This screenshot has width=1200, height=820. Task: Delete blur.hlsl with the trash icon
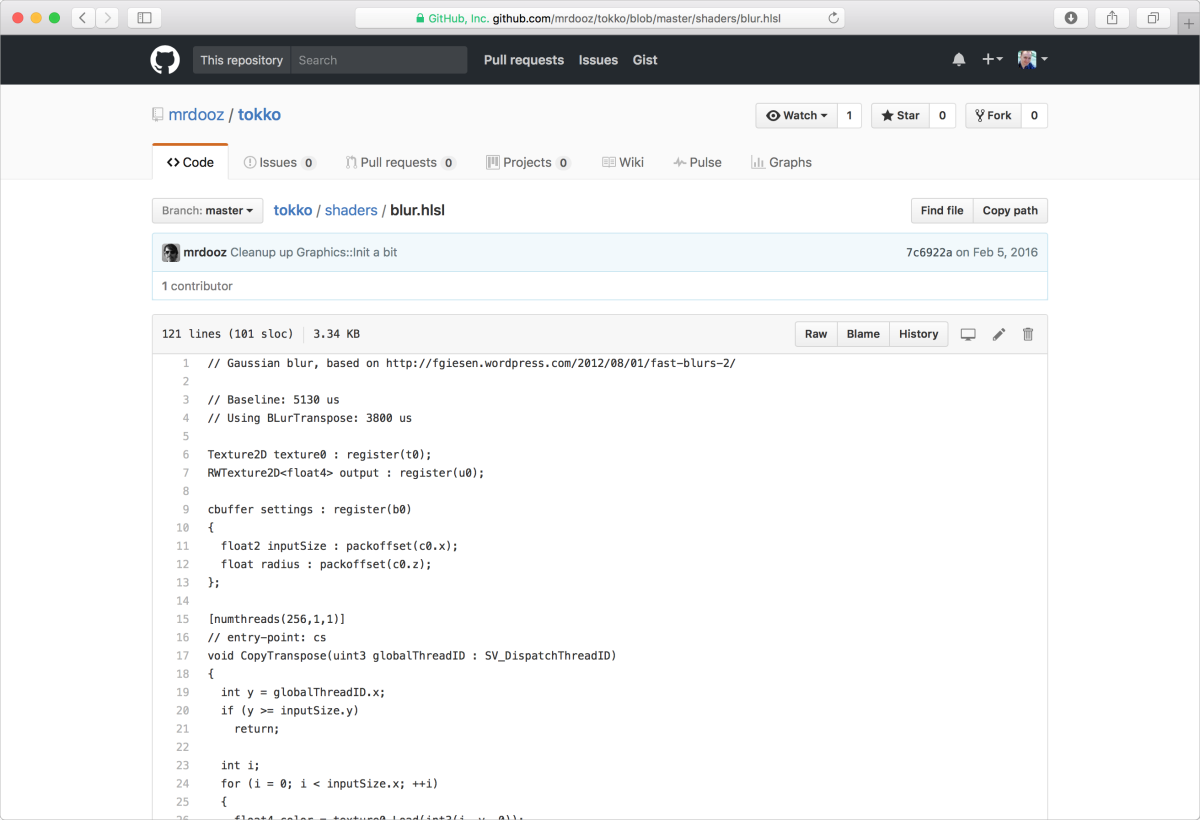[1028, 334]
